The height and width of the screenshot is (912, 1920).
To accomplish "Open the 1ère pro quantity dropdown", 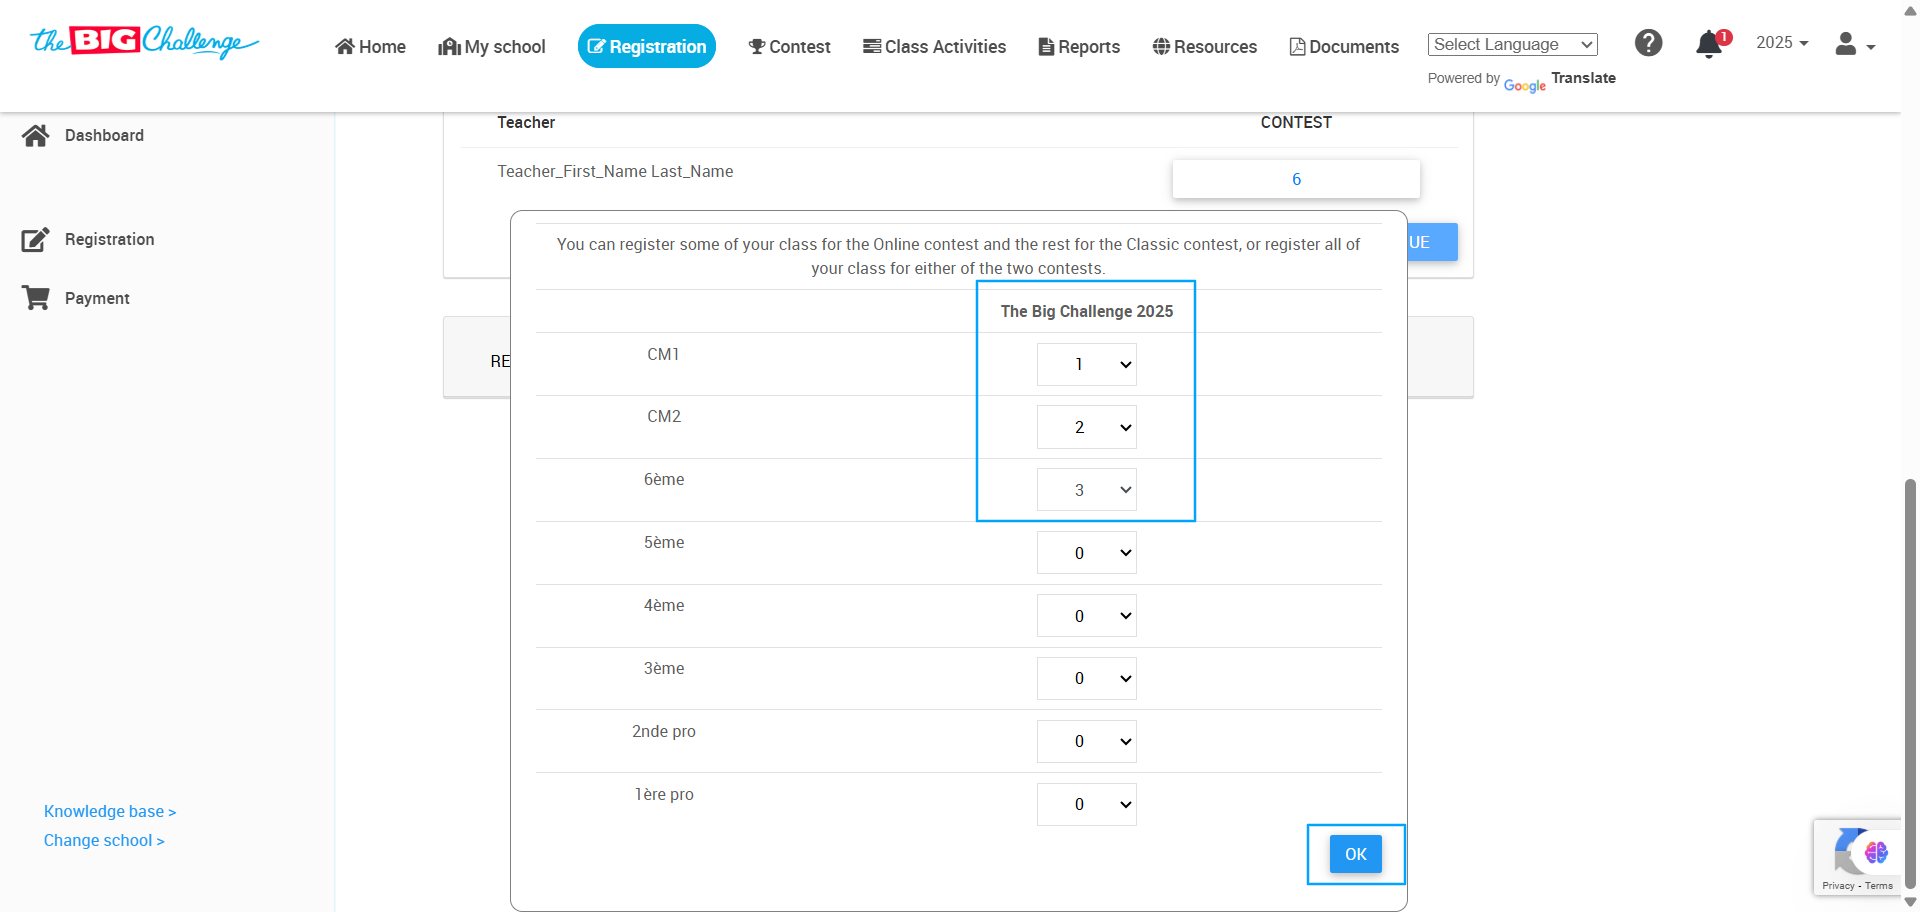I will [x=1086, y=805].
